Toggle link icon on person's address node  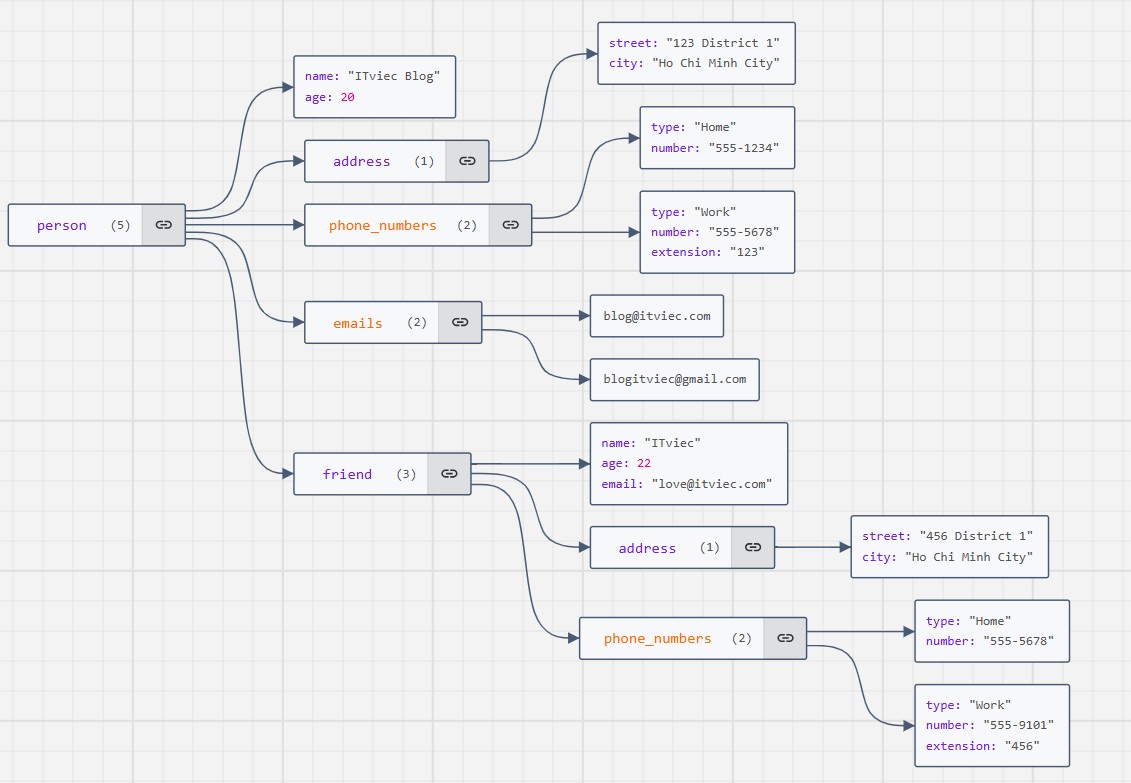(467, 161)
